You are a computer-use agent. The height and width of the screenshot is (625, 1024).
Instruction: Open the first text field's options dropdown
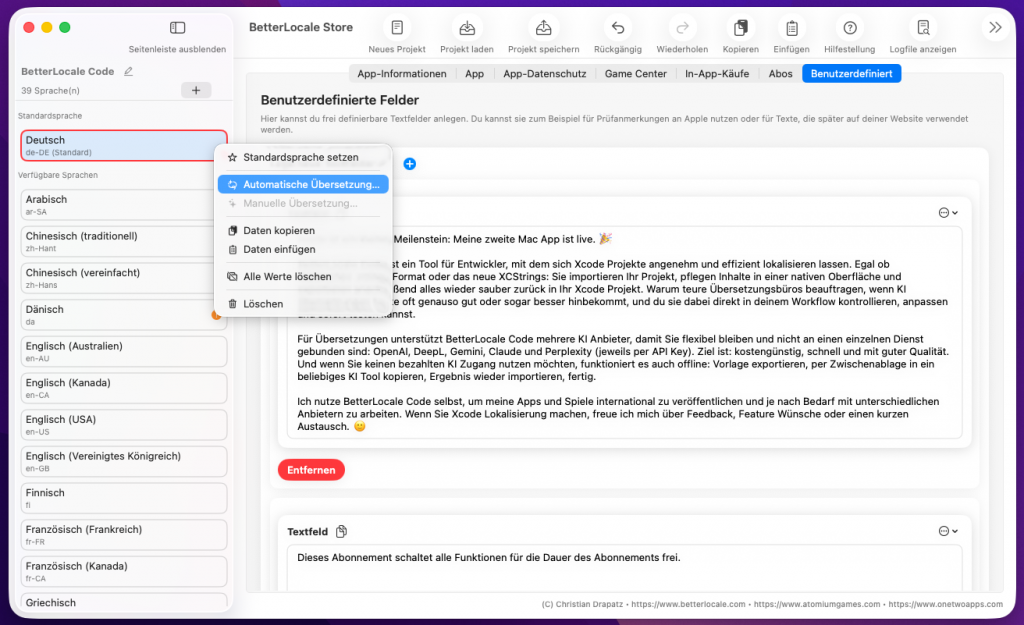coord(948,212)
